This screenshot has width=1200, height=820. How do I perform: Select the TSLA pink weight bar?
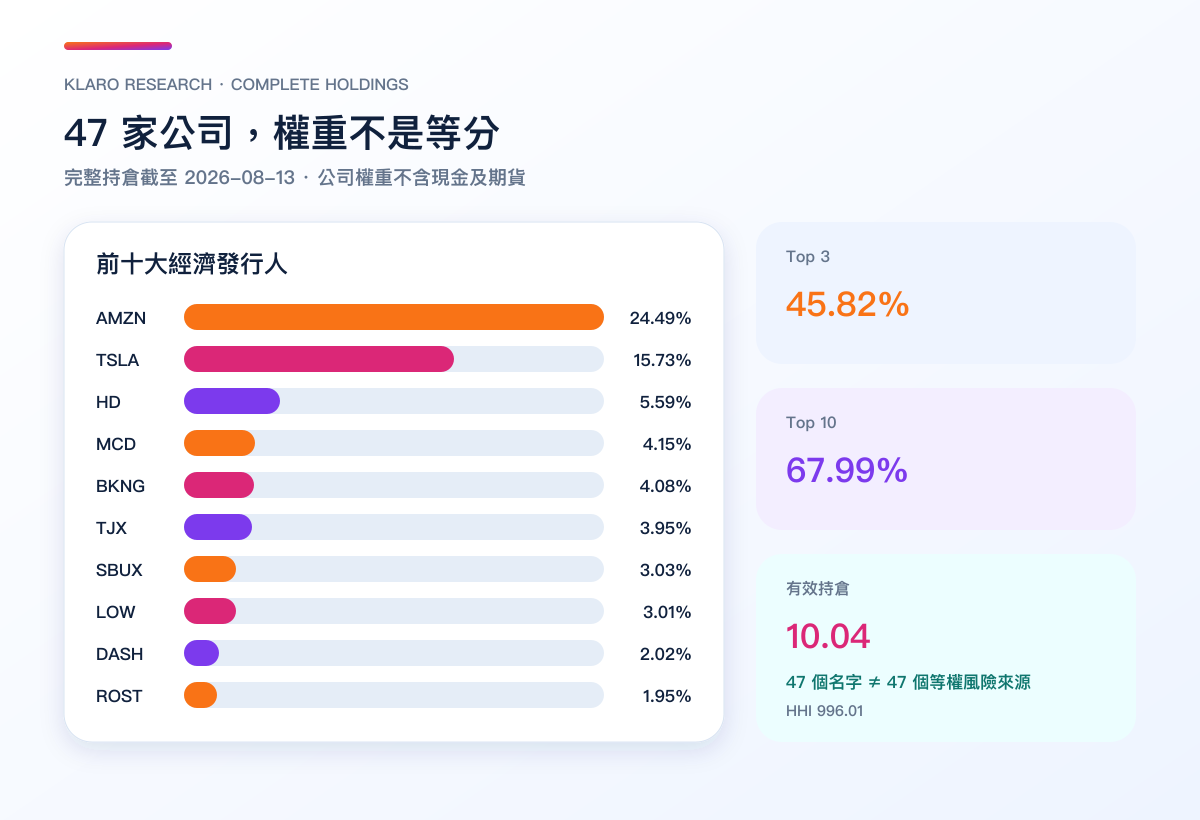(319, 359)
